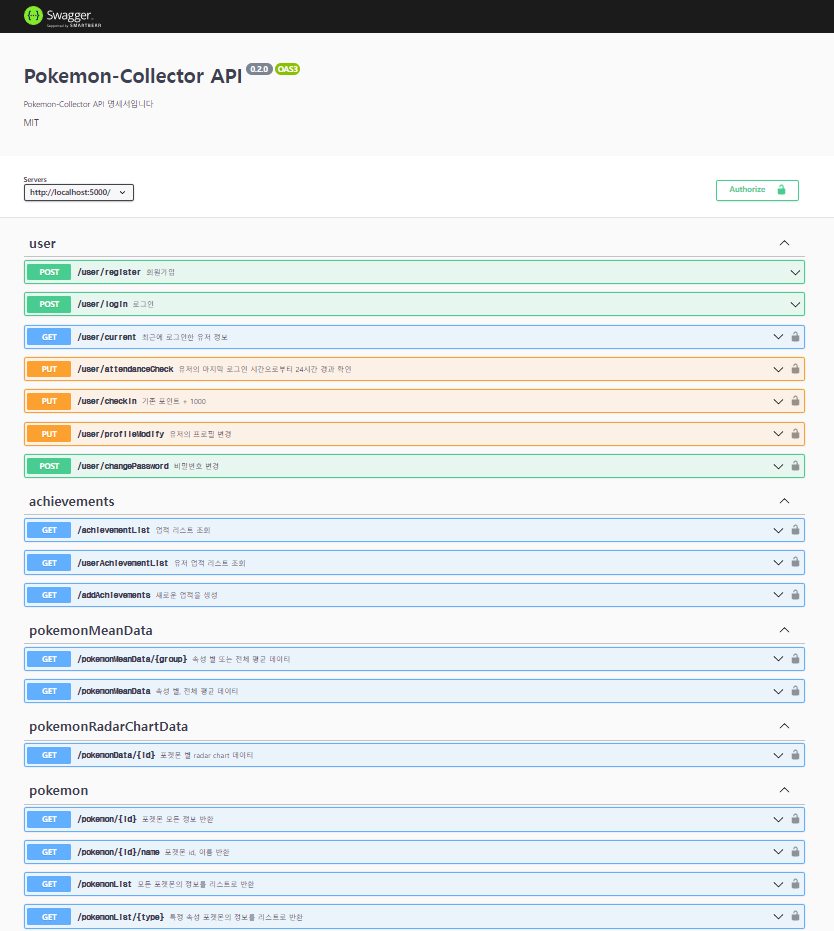Open the Servers dropdown showing localhost:5000
834x931 pixels.
(x=79, y=192)
